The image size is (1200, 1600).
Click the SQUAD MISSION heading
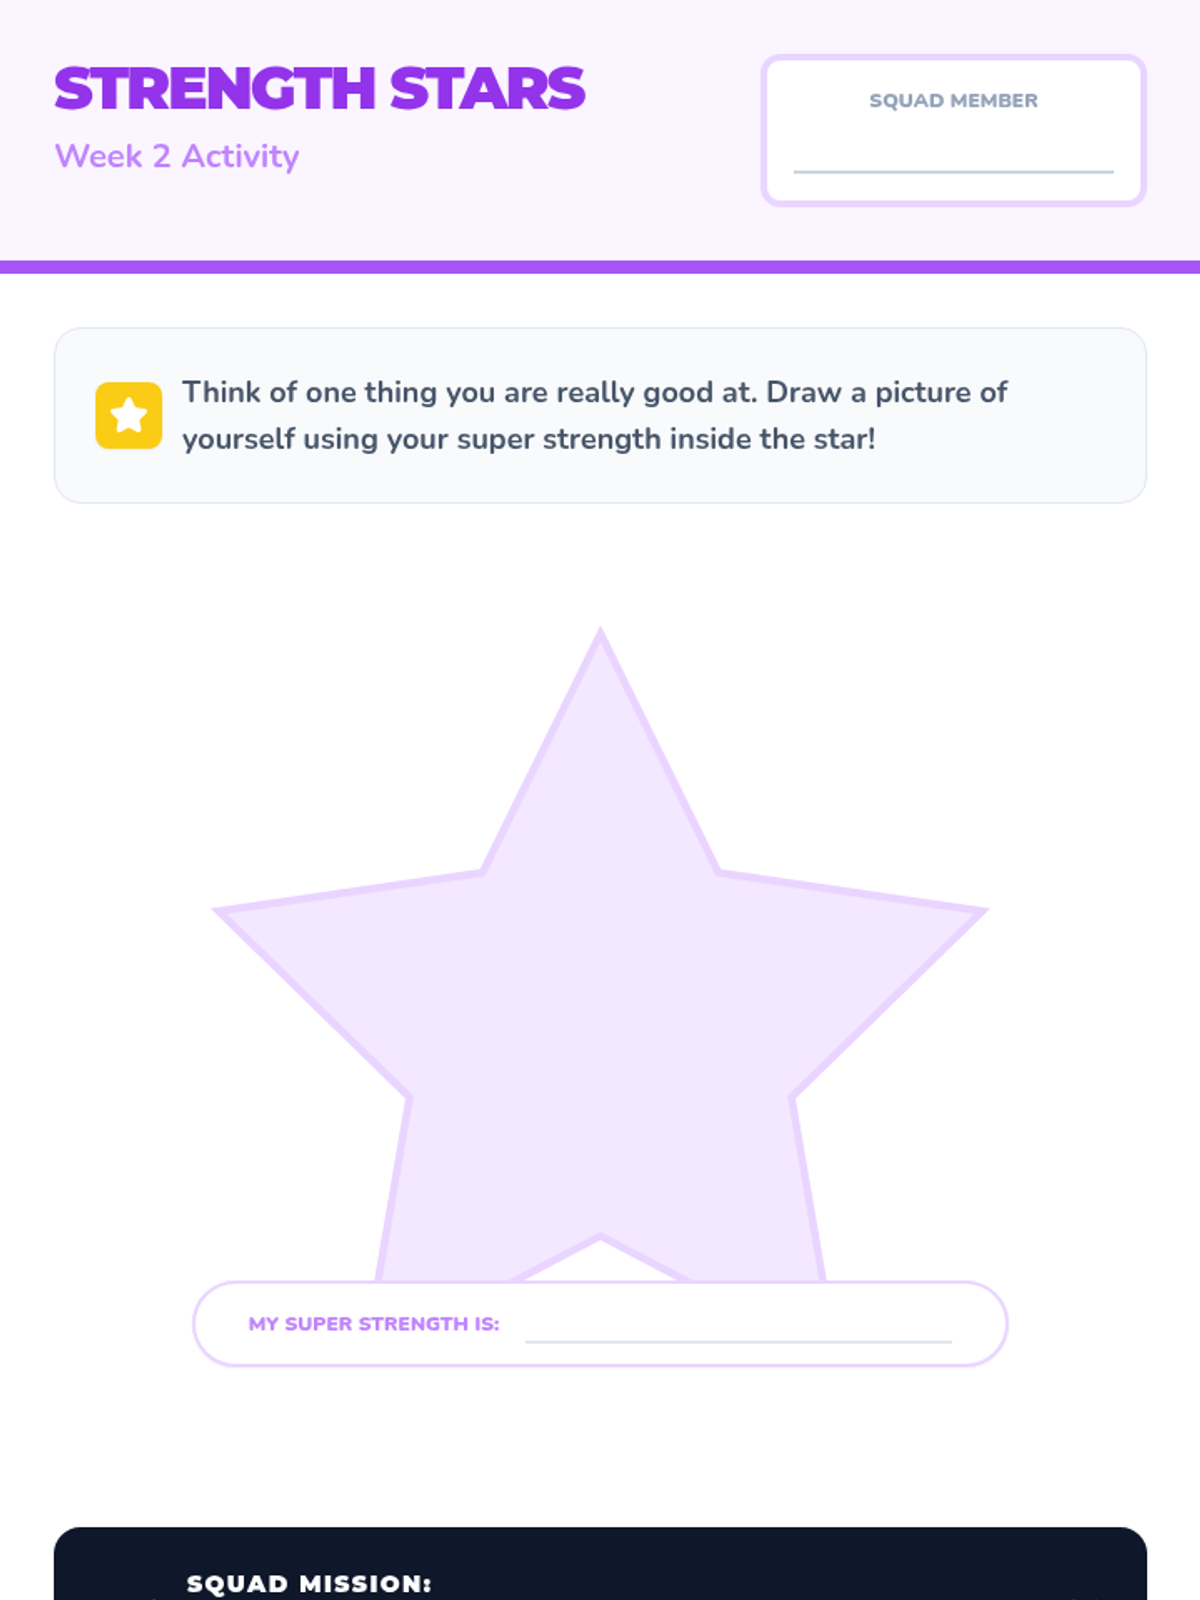pos(309,1584)
